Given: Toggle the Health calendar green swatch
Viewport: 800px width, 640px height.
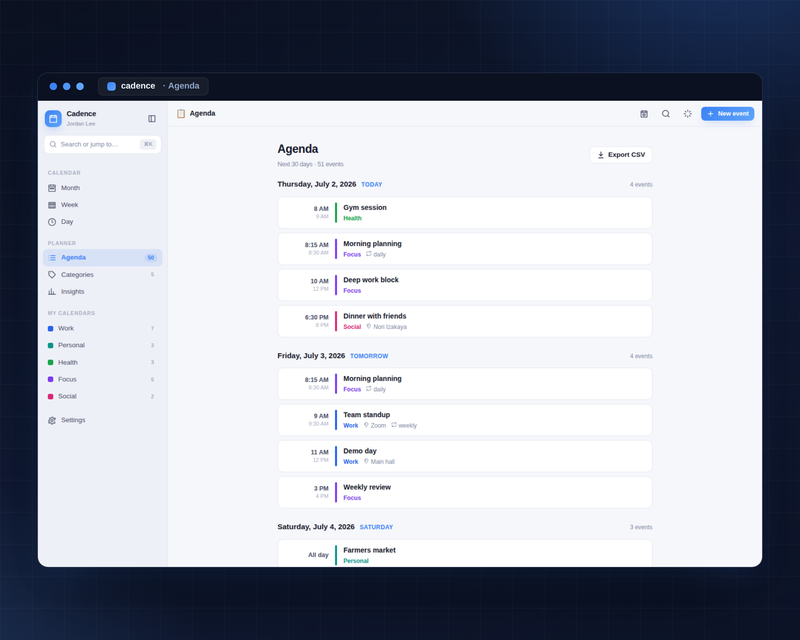Looking at the screenshot, I should (51, 362).
